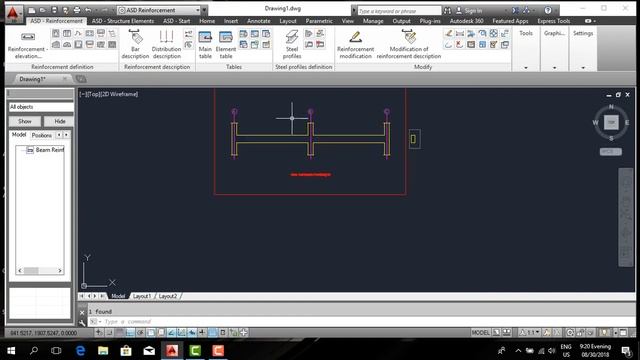Image resolution: width=640 pixels, height=360 pixels.
Task: Select the Drawing1* document tab
Action: pyautogui.click(x=33, y=79)
